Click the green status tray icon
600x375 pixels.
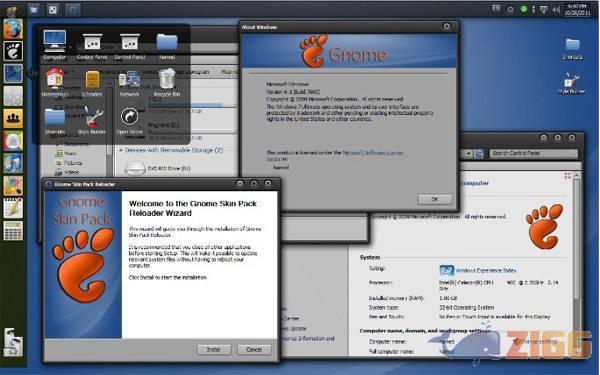coord(523,10)
